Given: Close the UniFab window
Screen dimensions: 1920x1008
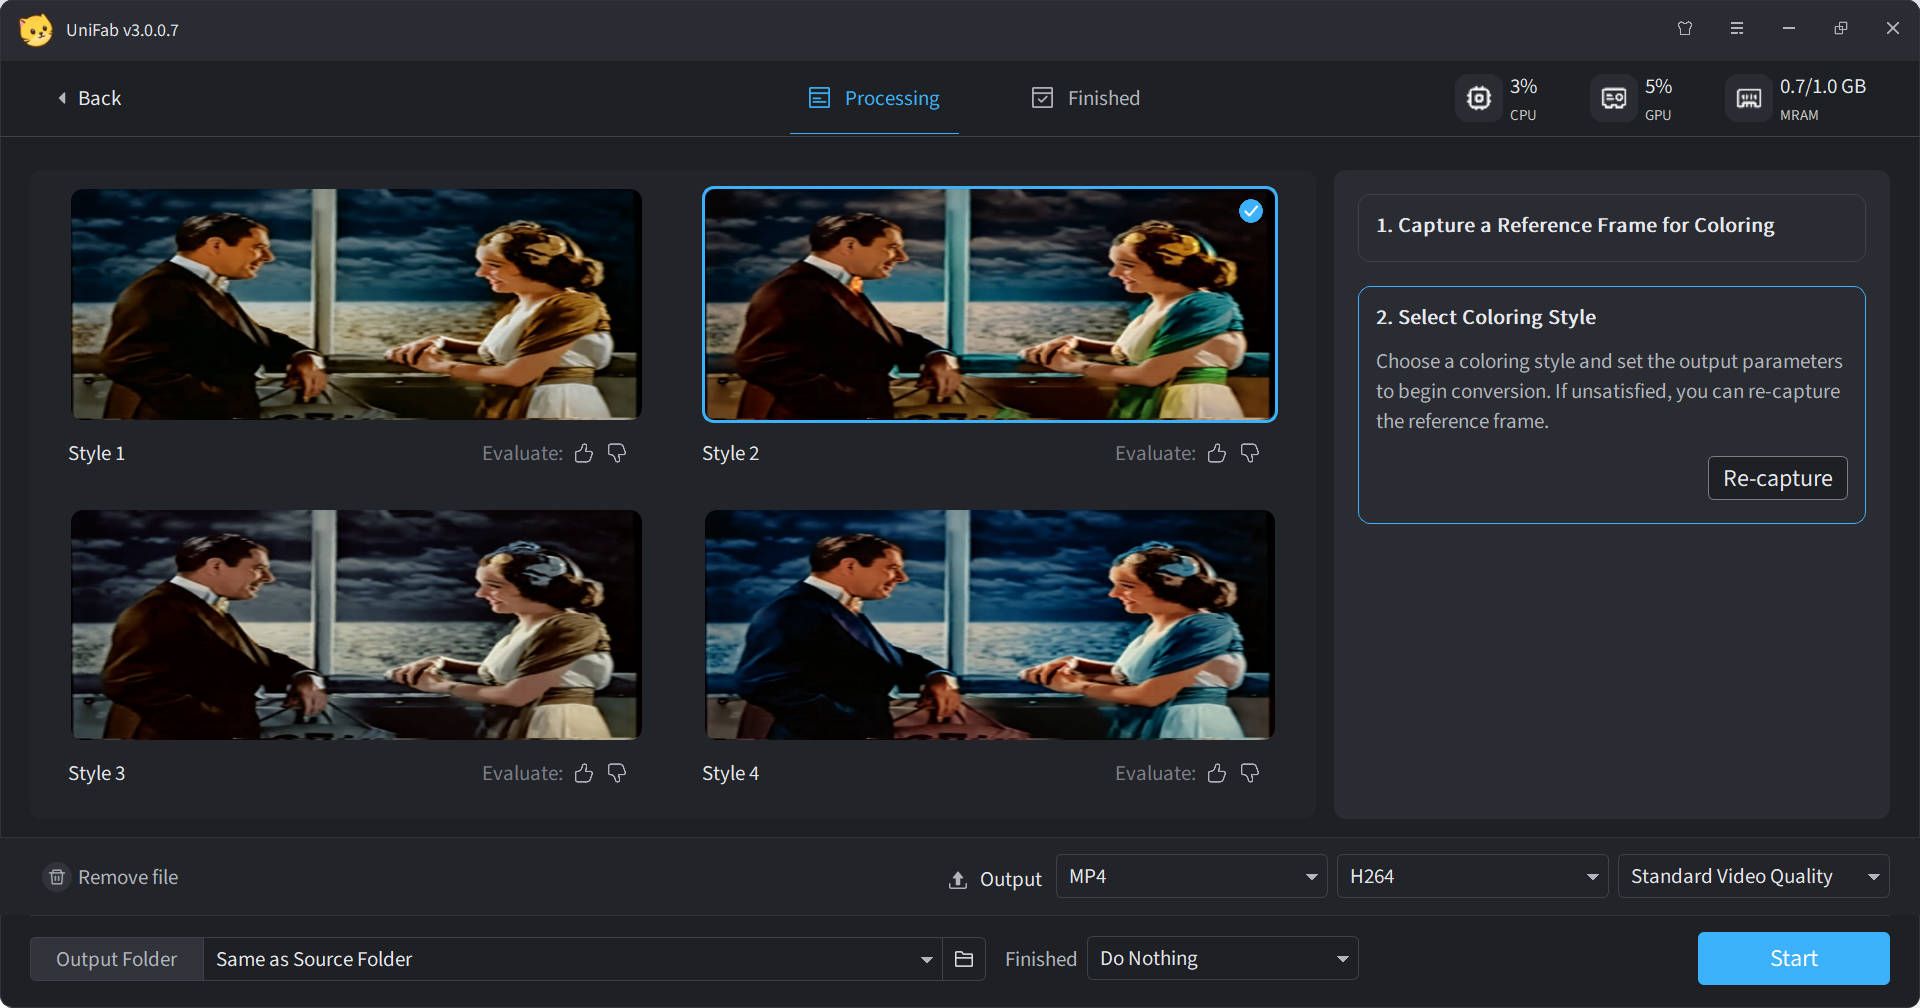Looking at the screenshot, I should [x=1893, y=29].
